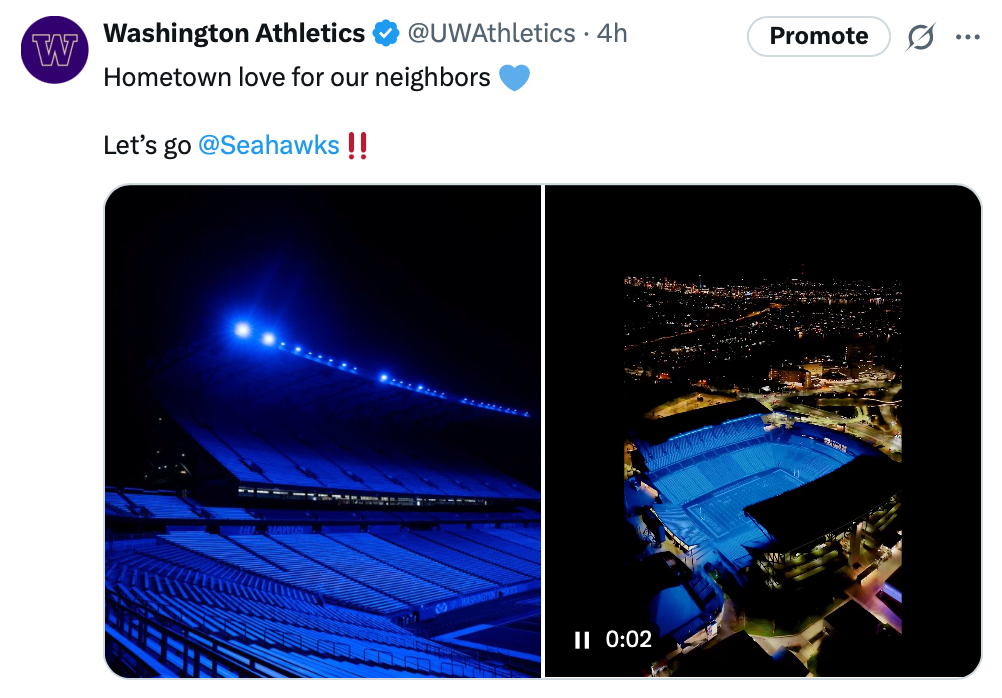Click the Promote button
1002x698 pixels.
818,37
